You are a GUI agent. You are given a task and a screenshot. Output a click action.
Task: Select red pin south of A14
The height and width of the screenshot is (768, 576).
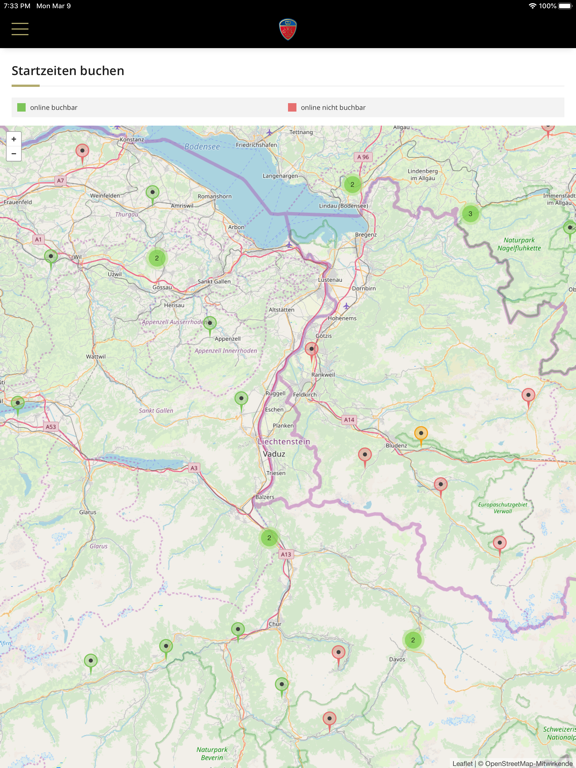[364, 457]
